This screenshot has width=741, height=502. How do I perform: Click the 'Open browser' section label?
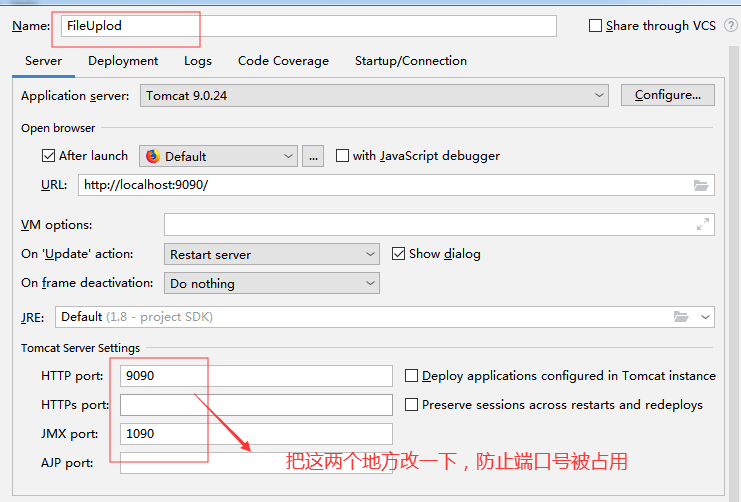[x=58, y=128]
